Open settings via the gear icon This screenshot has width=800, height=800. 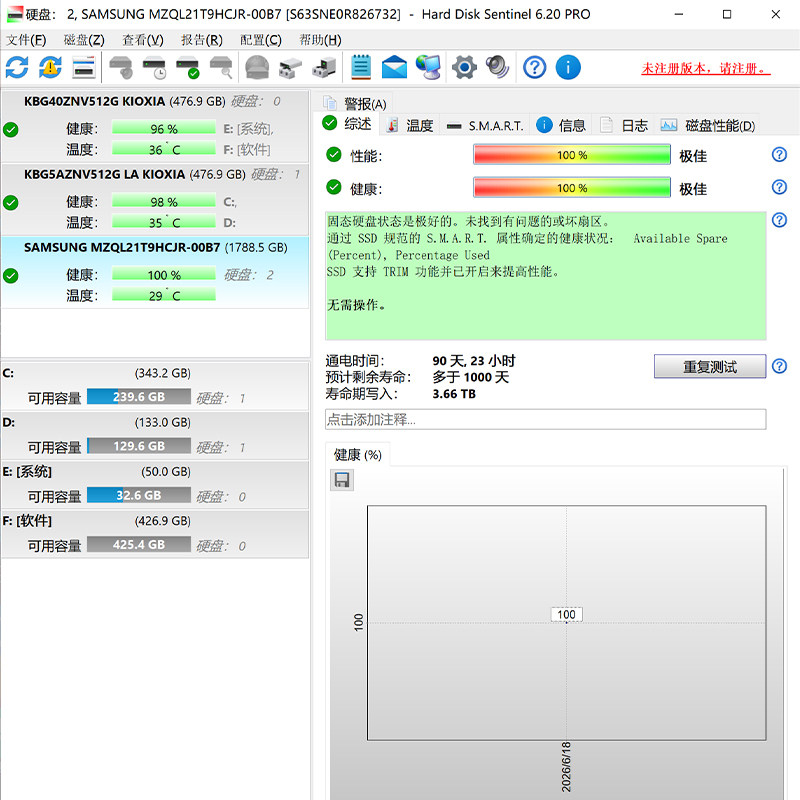pos(464,67)
